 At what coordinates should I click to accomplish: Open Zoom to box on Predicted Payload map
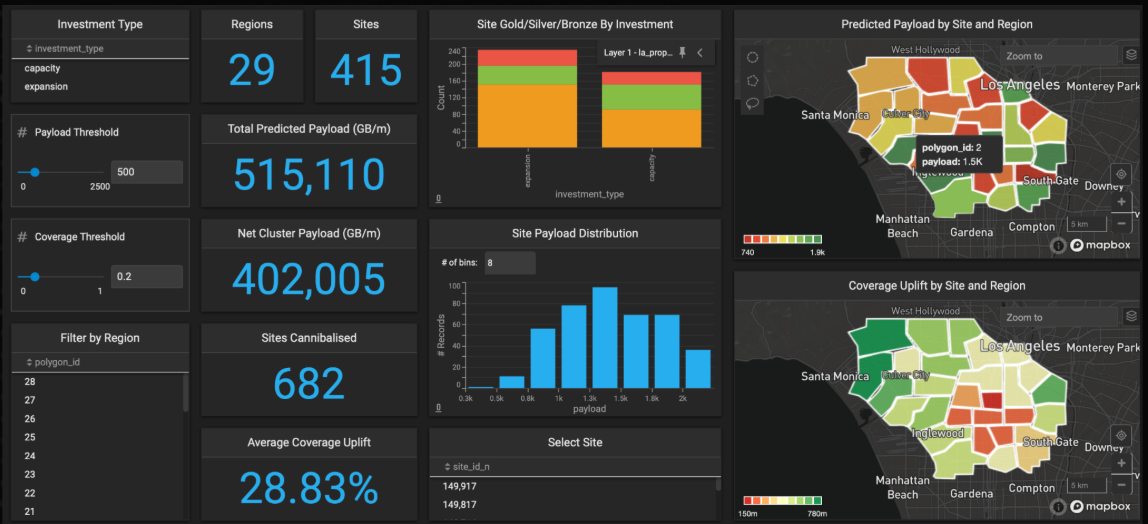(1059, 56)
